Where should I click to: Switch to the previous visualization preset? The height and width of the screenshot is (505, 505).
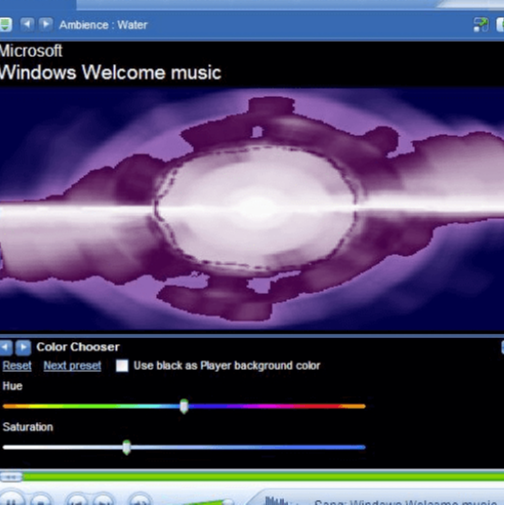27,24
